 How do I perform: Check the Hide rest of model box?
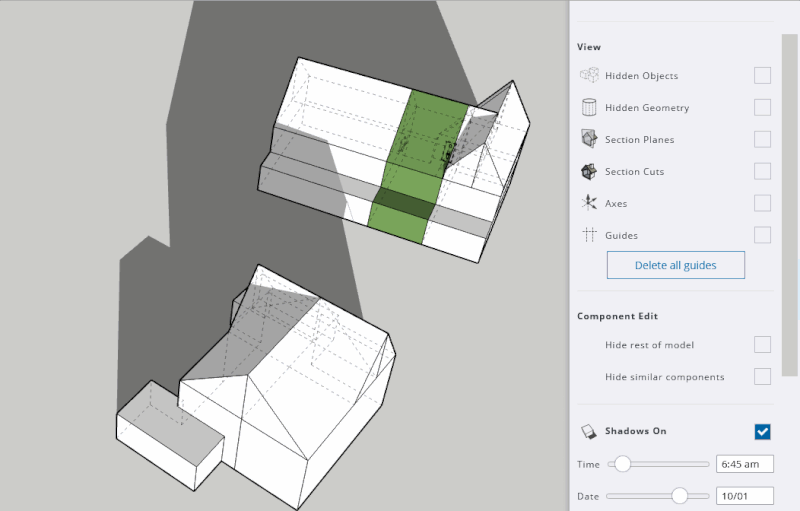762,345
